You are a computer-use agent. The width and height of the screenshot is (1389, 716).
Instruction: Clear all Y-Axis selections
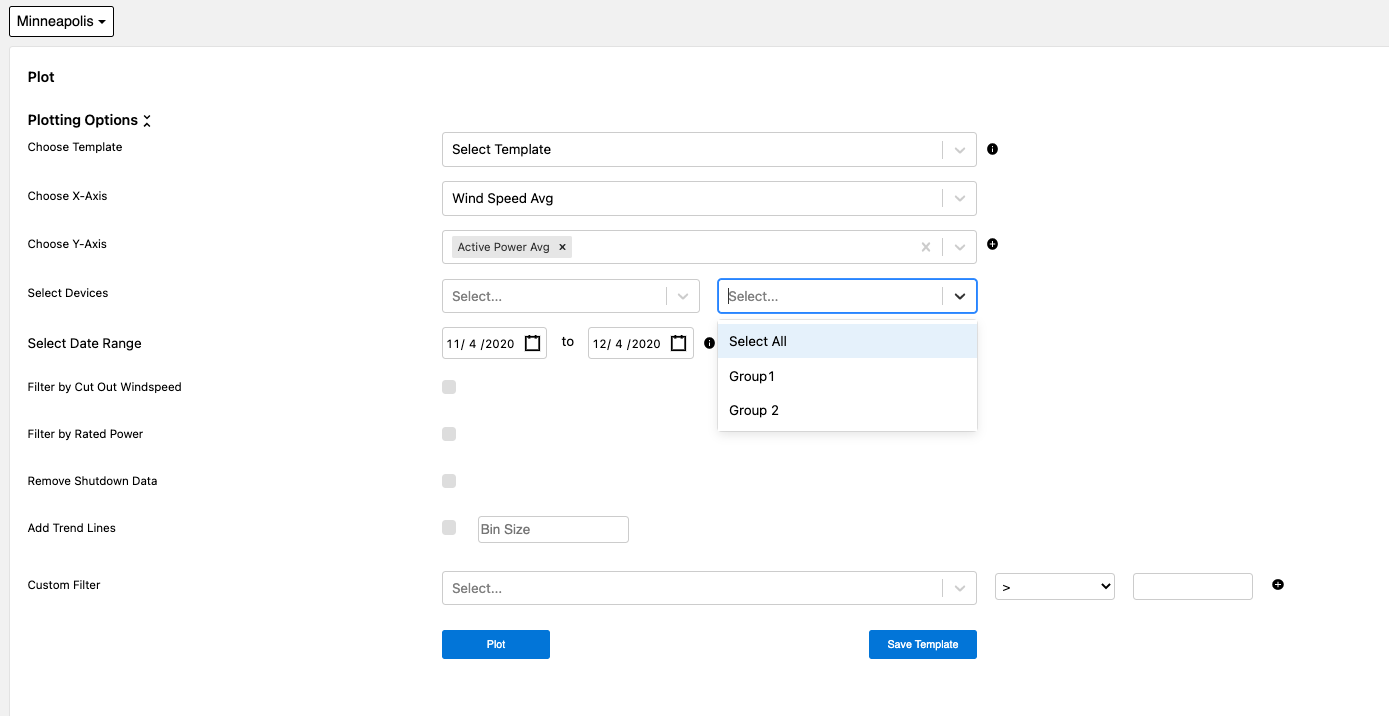coord(925,247)
